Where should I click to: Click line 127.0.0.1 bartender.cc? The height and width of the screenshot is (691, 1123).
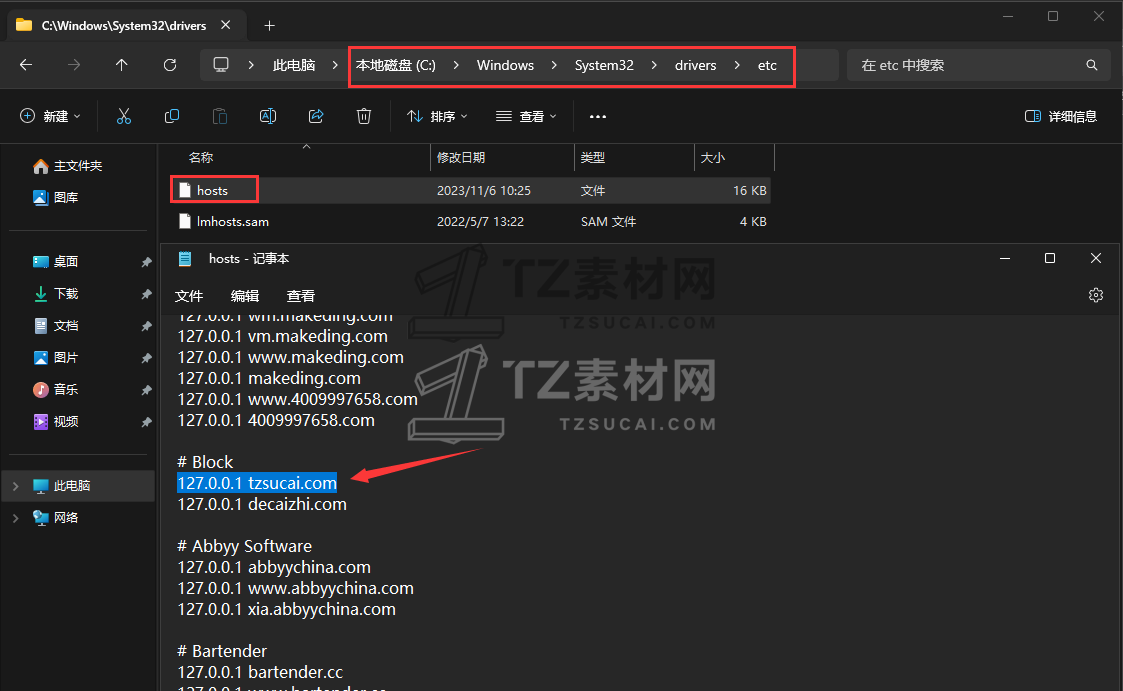coord(260,672)
